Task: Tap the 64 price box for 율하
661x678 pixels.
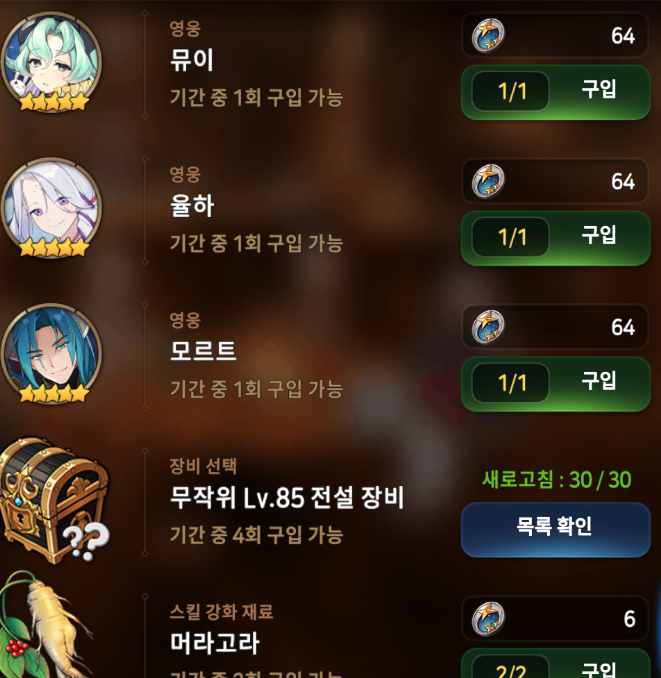Action: (x=555, y=181)
